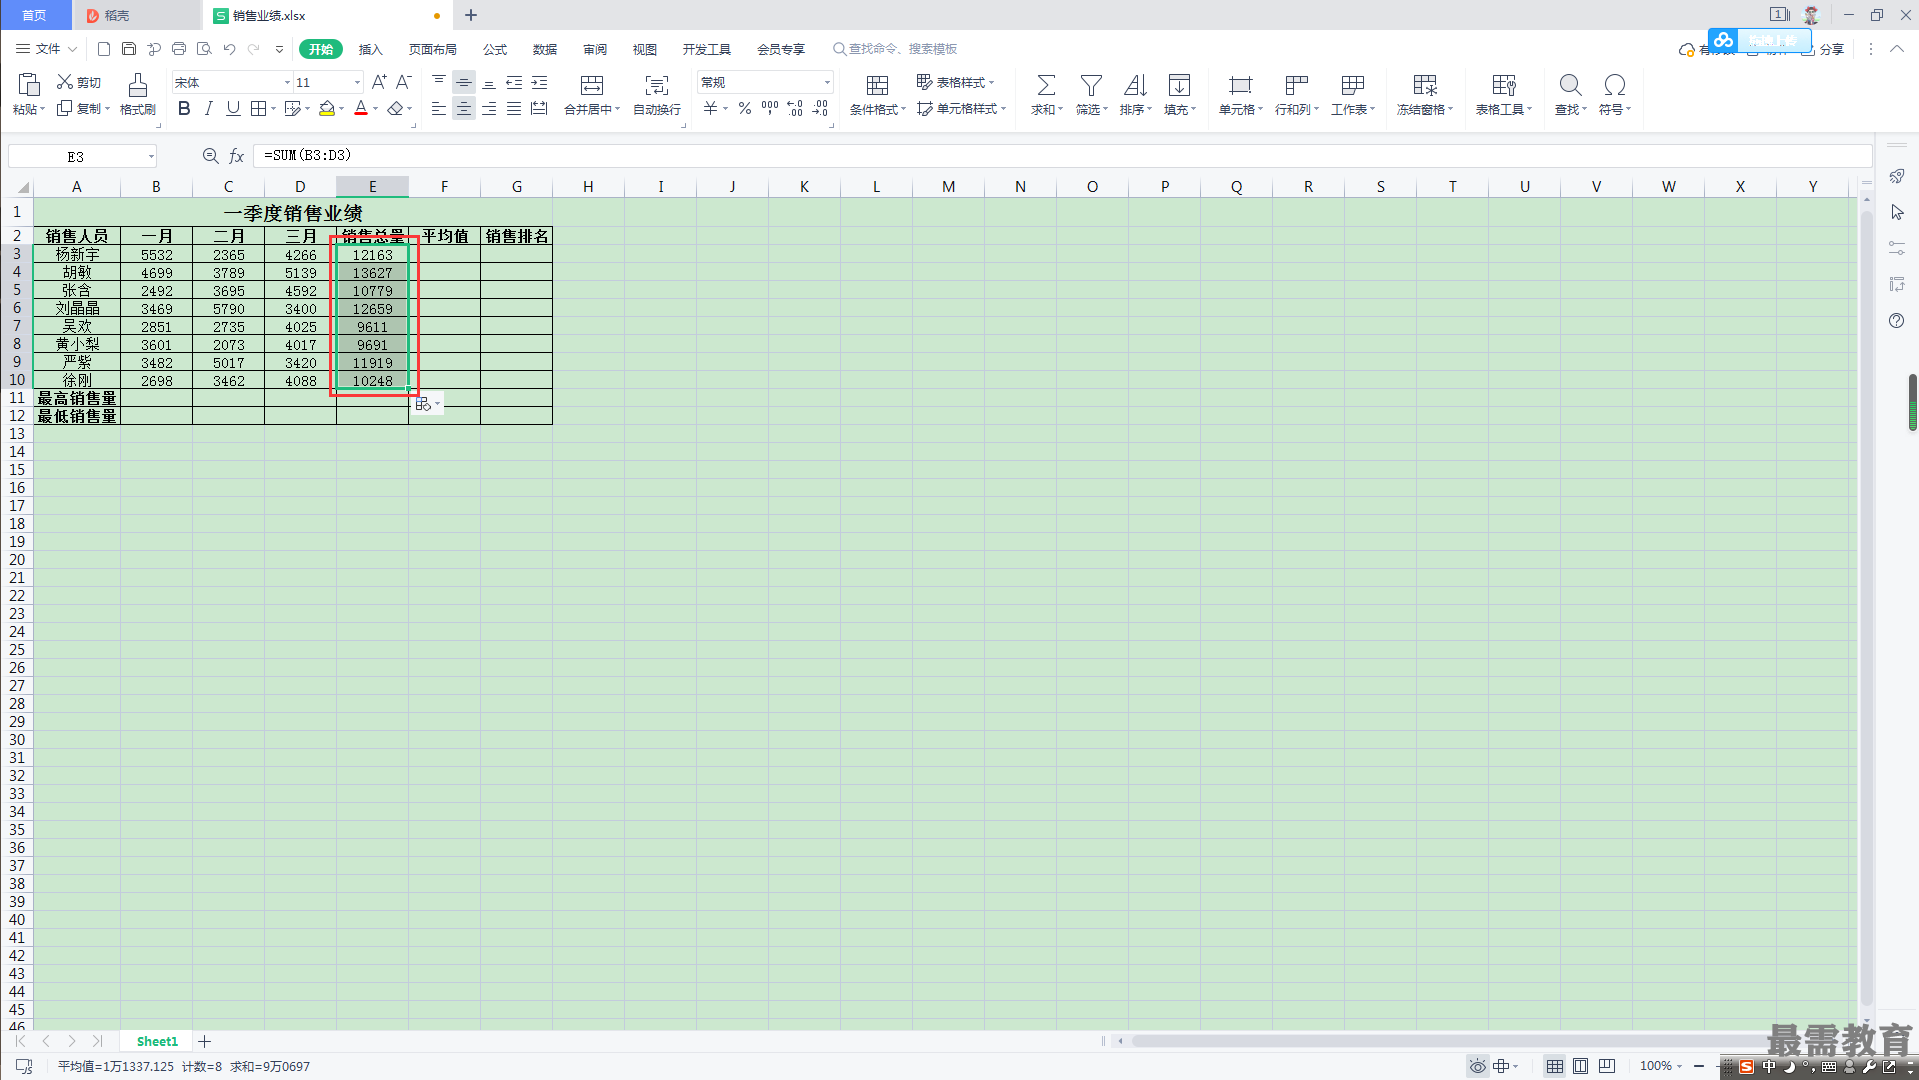Expand the Merge and Center (合并居中) dropdown
This screenshot has width=1919, height=1080.
coord(617,110)
